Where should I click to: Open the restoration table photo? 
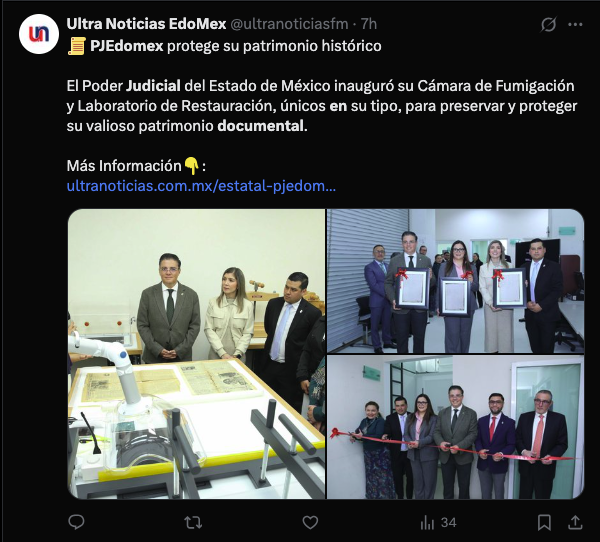pyautogui.click(x=196, y=354)
